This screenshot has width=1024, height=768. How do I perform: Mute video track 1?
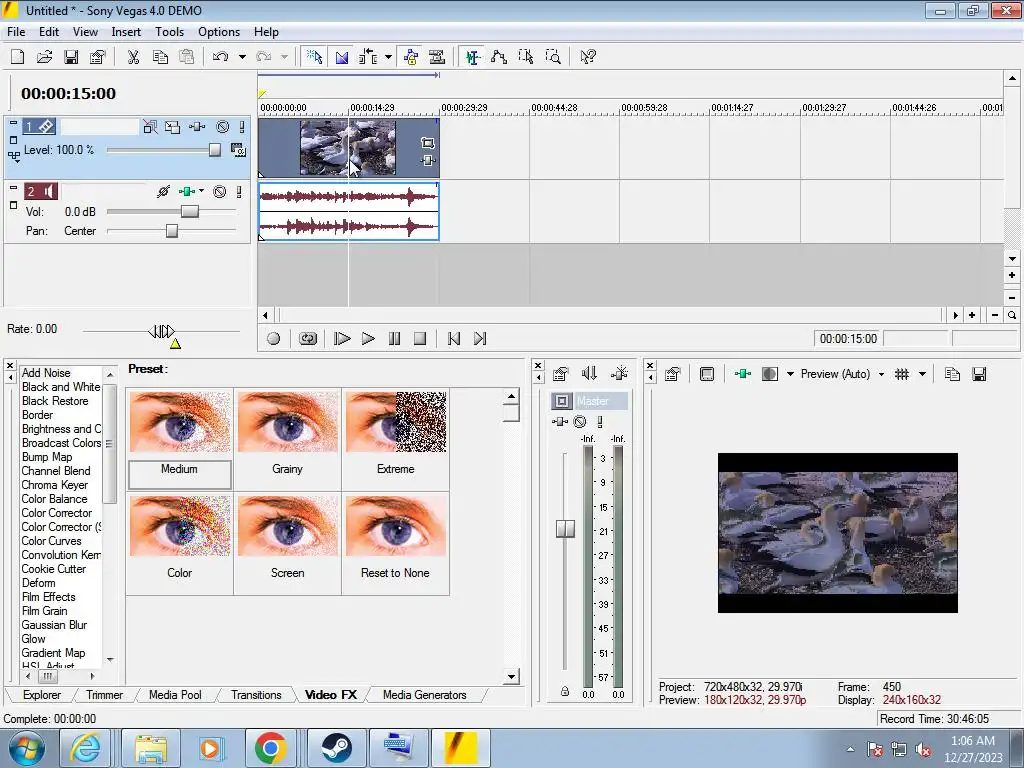(x=223, y=127)
